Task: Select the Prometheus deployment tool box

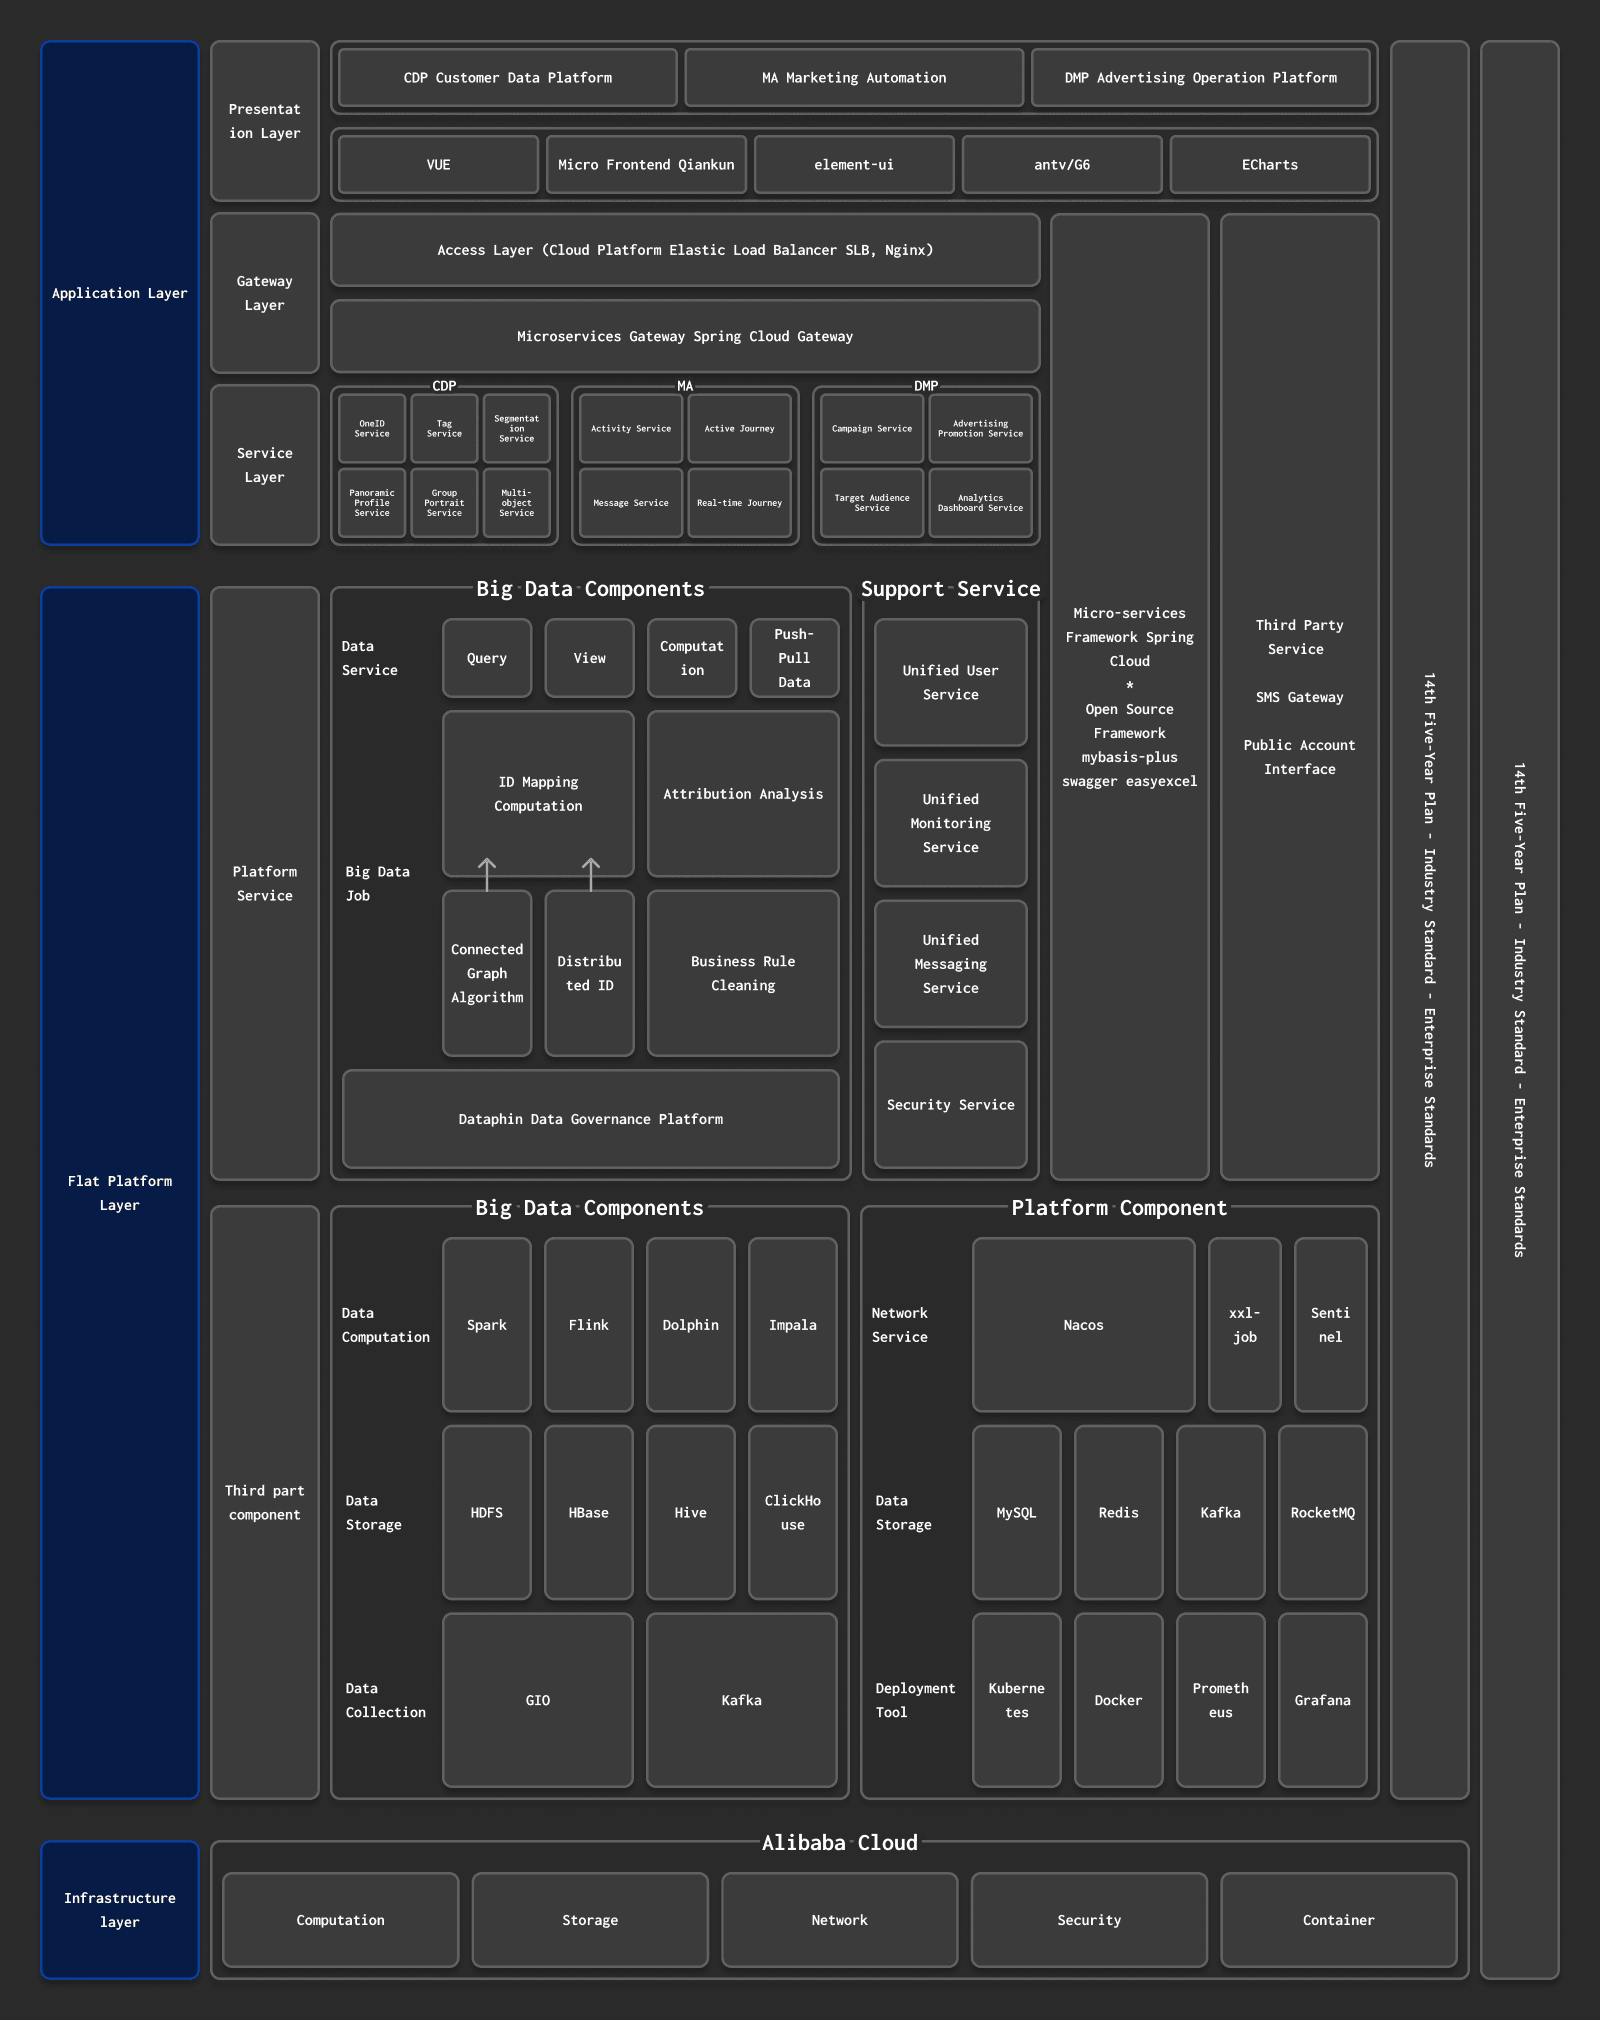Action: pyautogui.click(x=1220, y=1700)
